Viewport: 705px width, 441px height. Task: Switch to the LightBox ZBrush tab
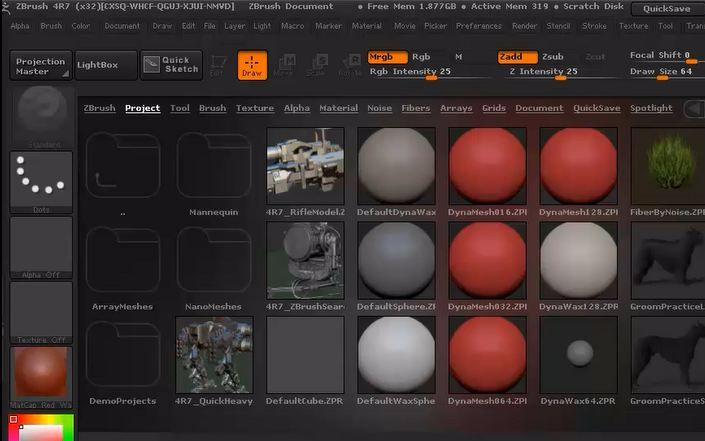[99, 108]
